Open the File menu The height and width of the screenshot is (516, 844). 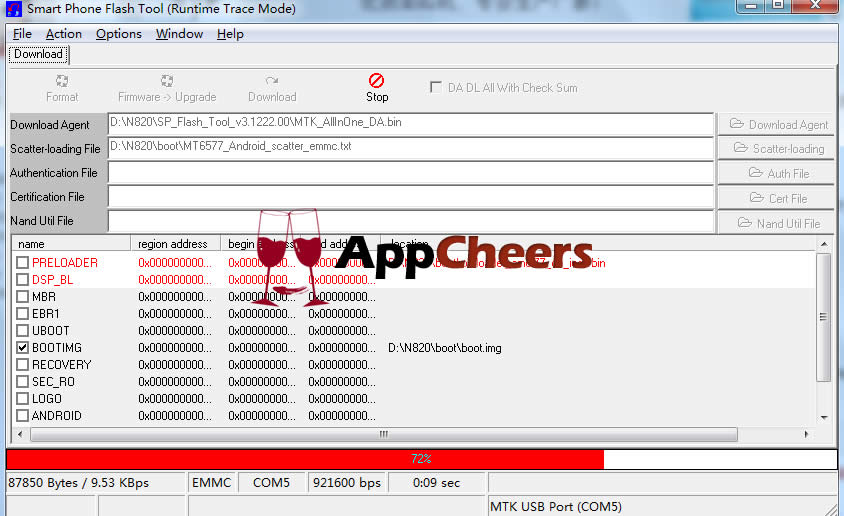click(22, 34)
